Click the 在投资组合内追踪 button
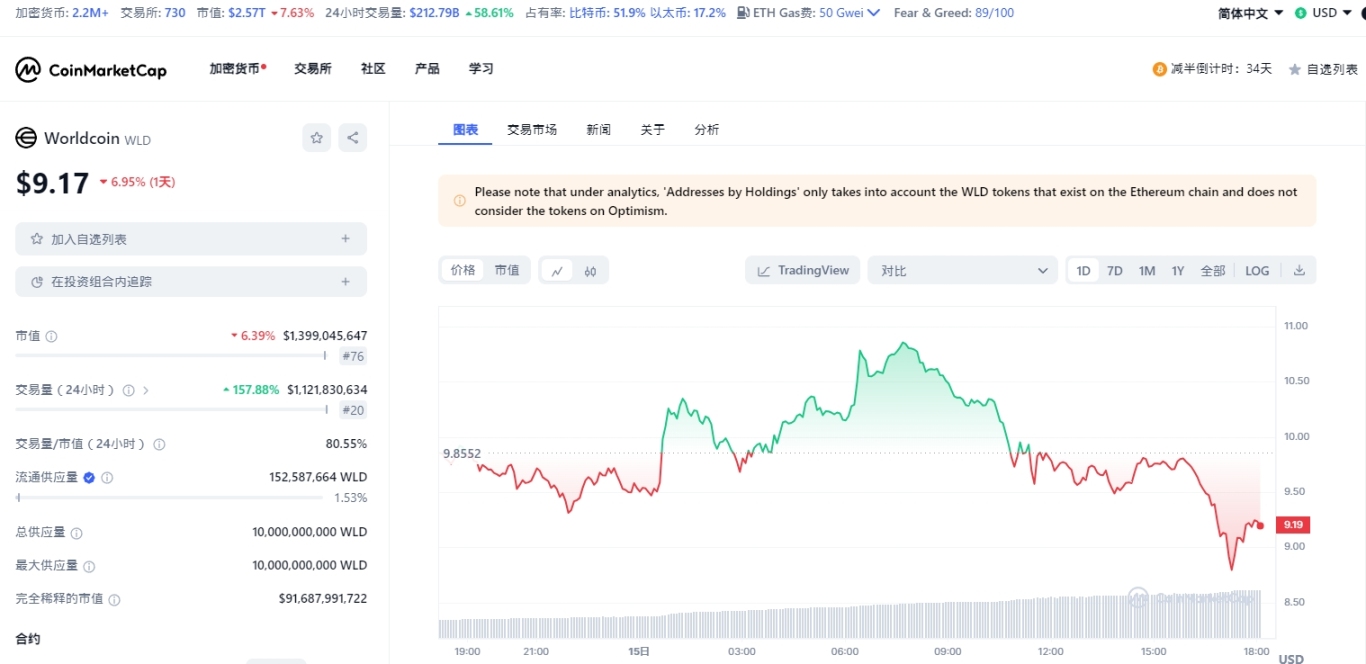 [x=191, y=282]
